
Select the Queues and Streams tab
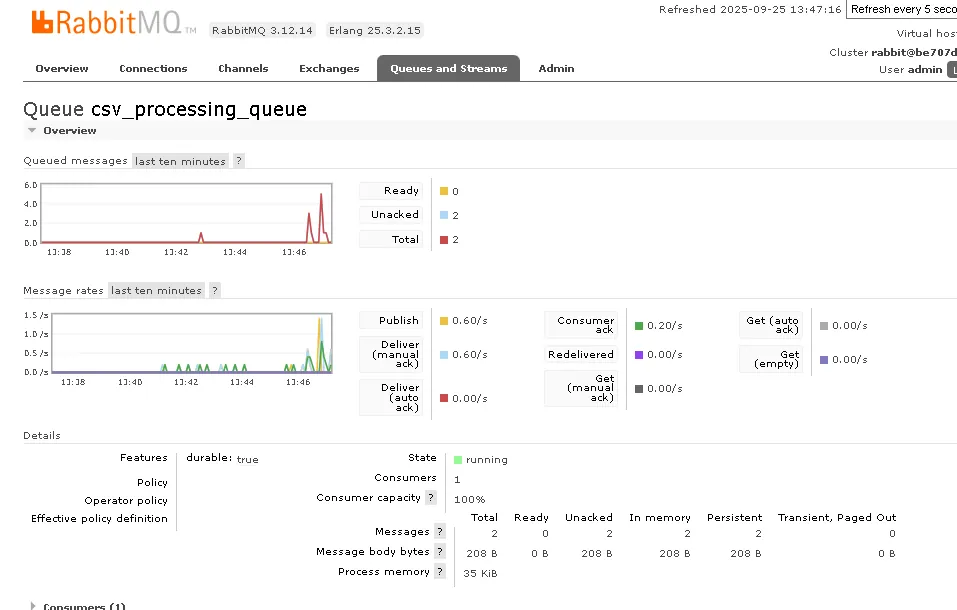click(449, 68)
